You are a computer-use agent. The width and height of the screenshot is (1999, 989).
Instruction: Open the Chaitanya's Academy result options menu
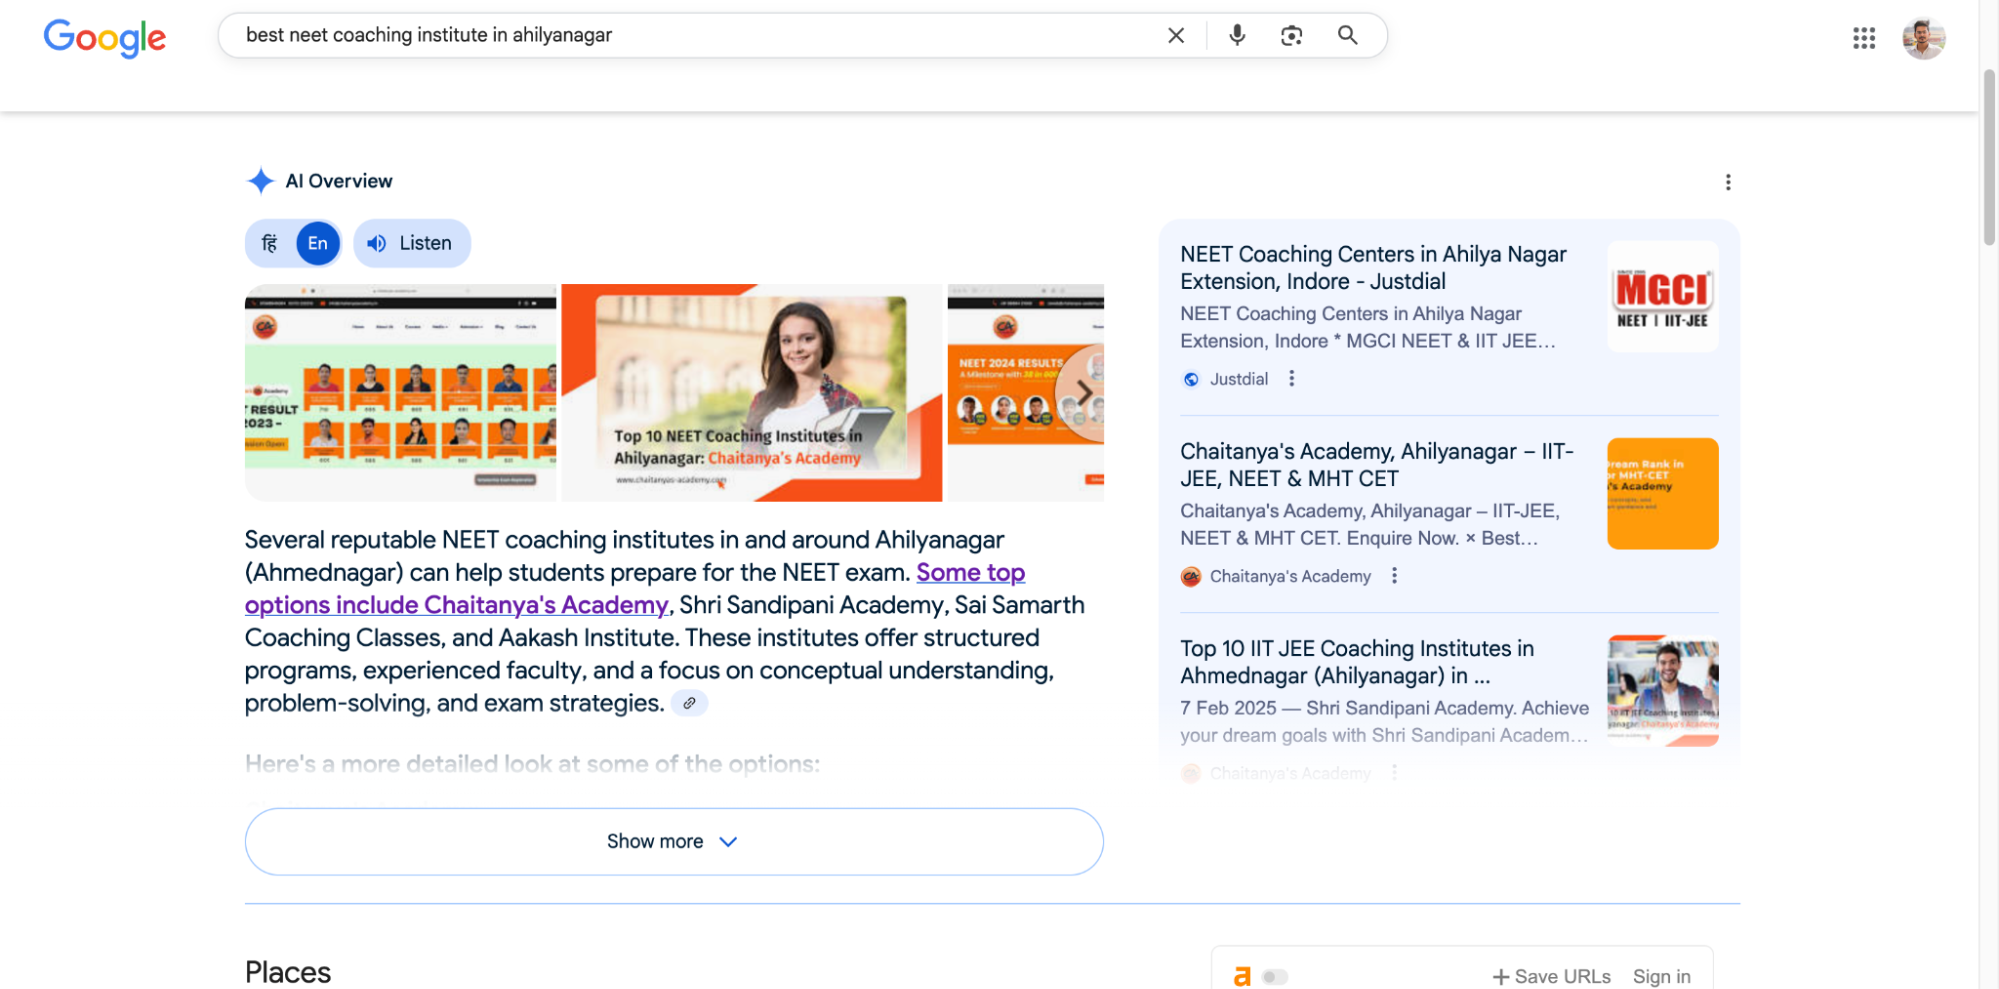click(x=1394, y=576)
